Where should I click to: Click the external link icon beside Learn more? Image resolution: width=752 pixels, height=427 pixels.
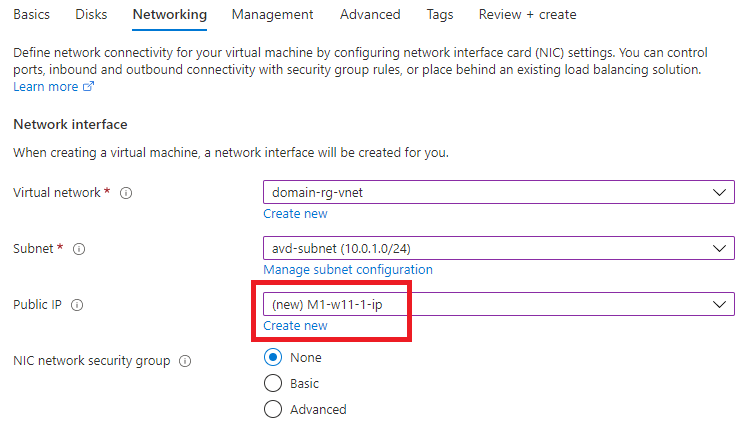coord(88,86)
